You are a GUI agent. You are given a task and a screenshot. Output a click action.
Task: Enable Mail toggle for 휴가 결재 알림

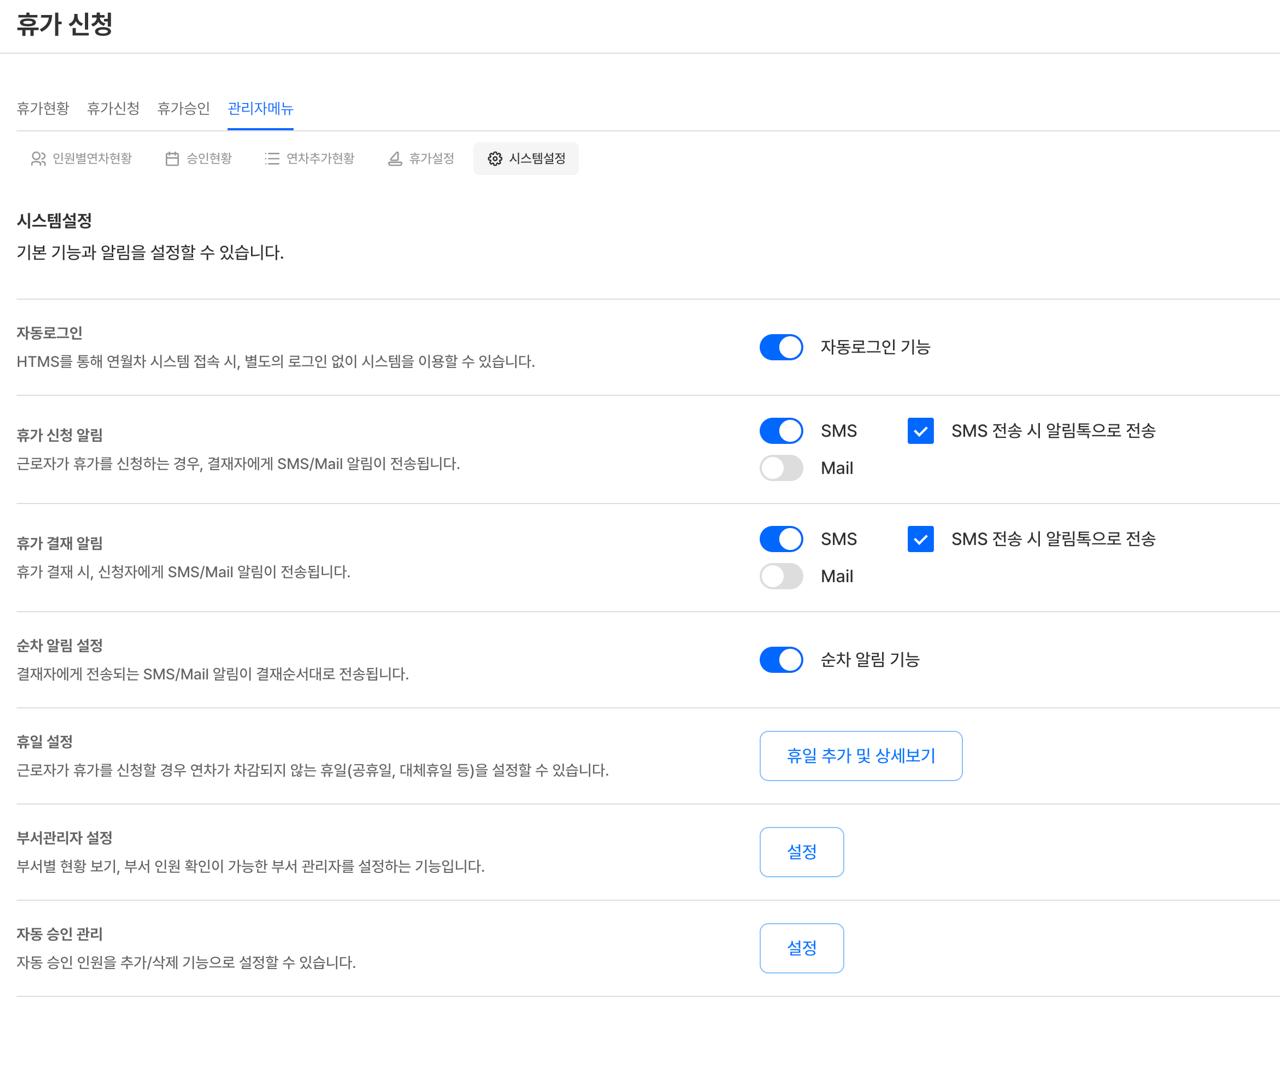click(x=781, y=576)
